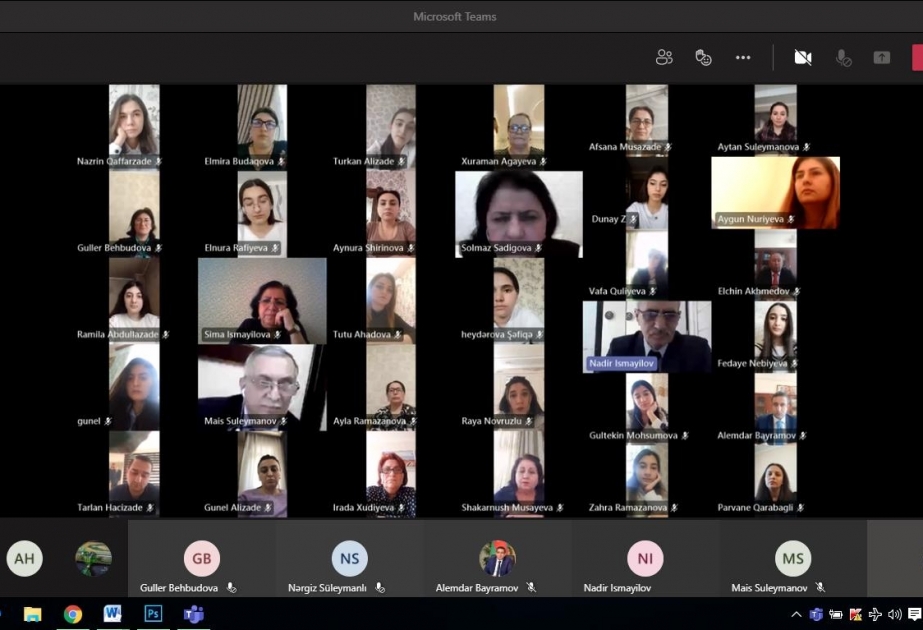Click muted mic icon beside Mais Suleymanov
The width and height of the screenshot is (923, 630).
(820, 588)
